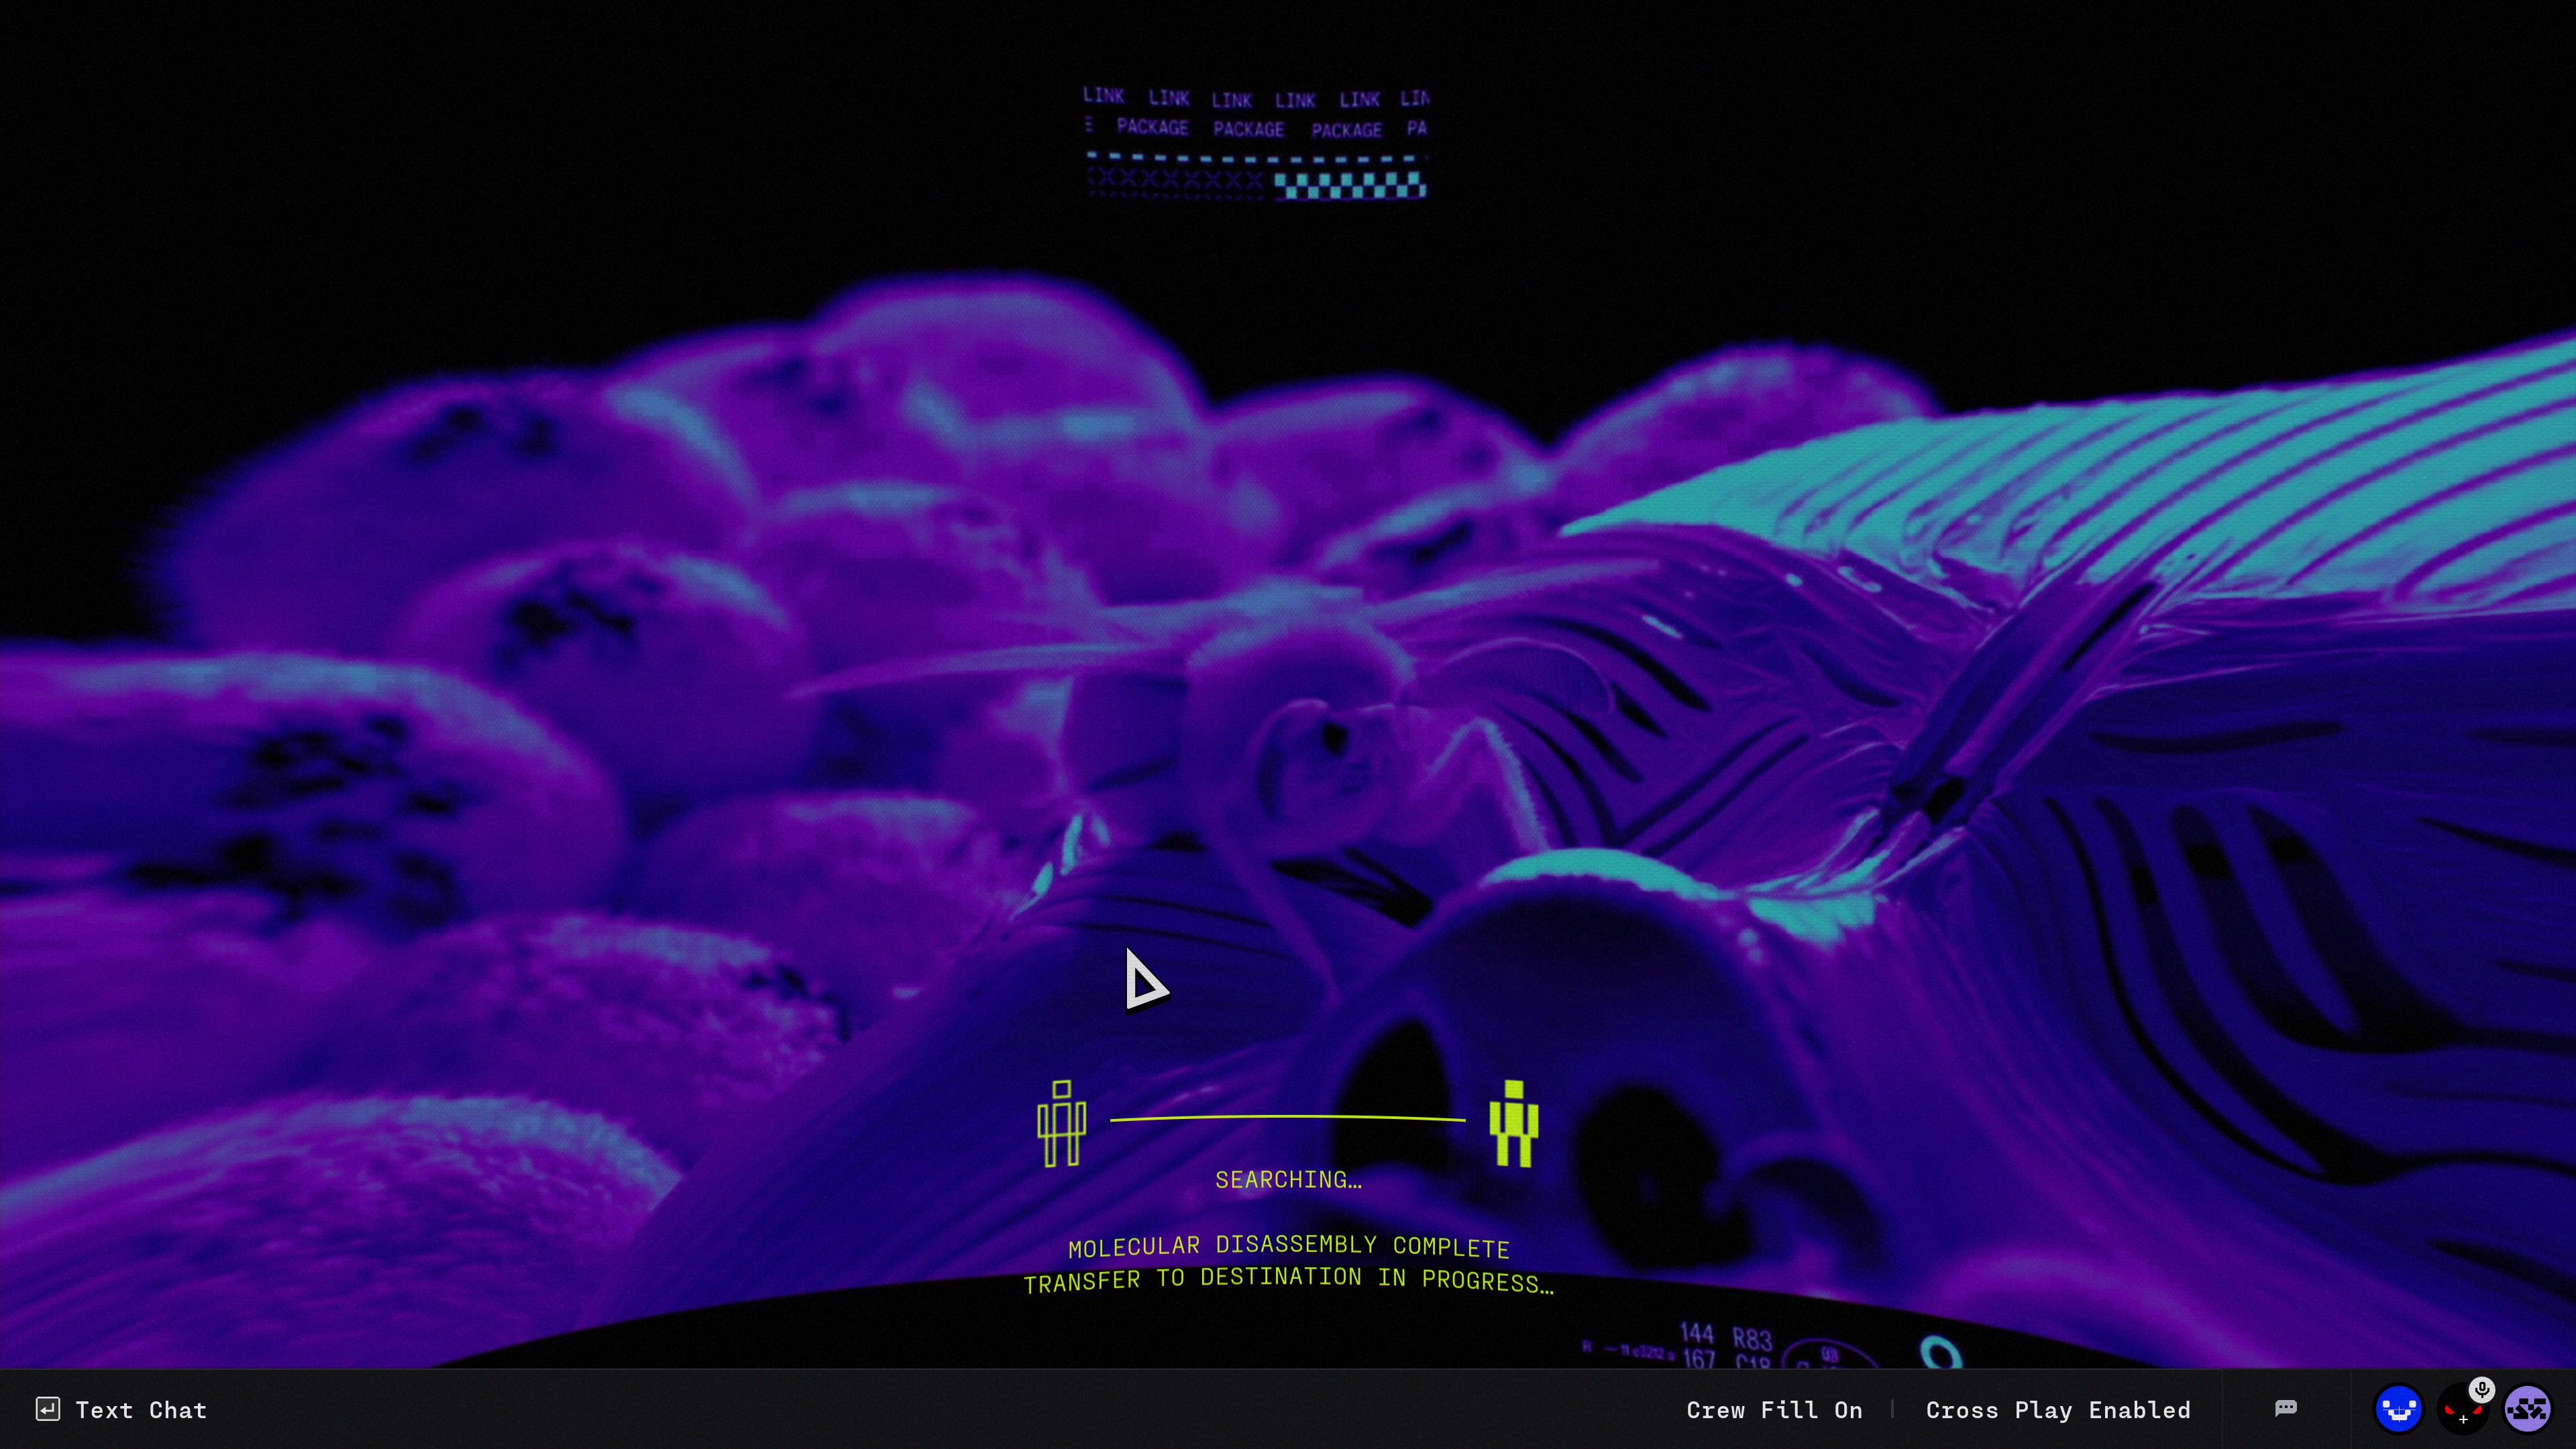2576x1449 pixels.
Task: Open the Text Chat label
Action: [x=141, y=1410]
